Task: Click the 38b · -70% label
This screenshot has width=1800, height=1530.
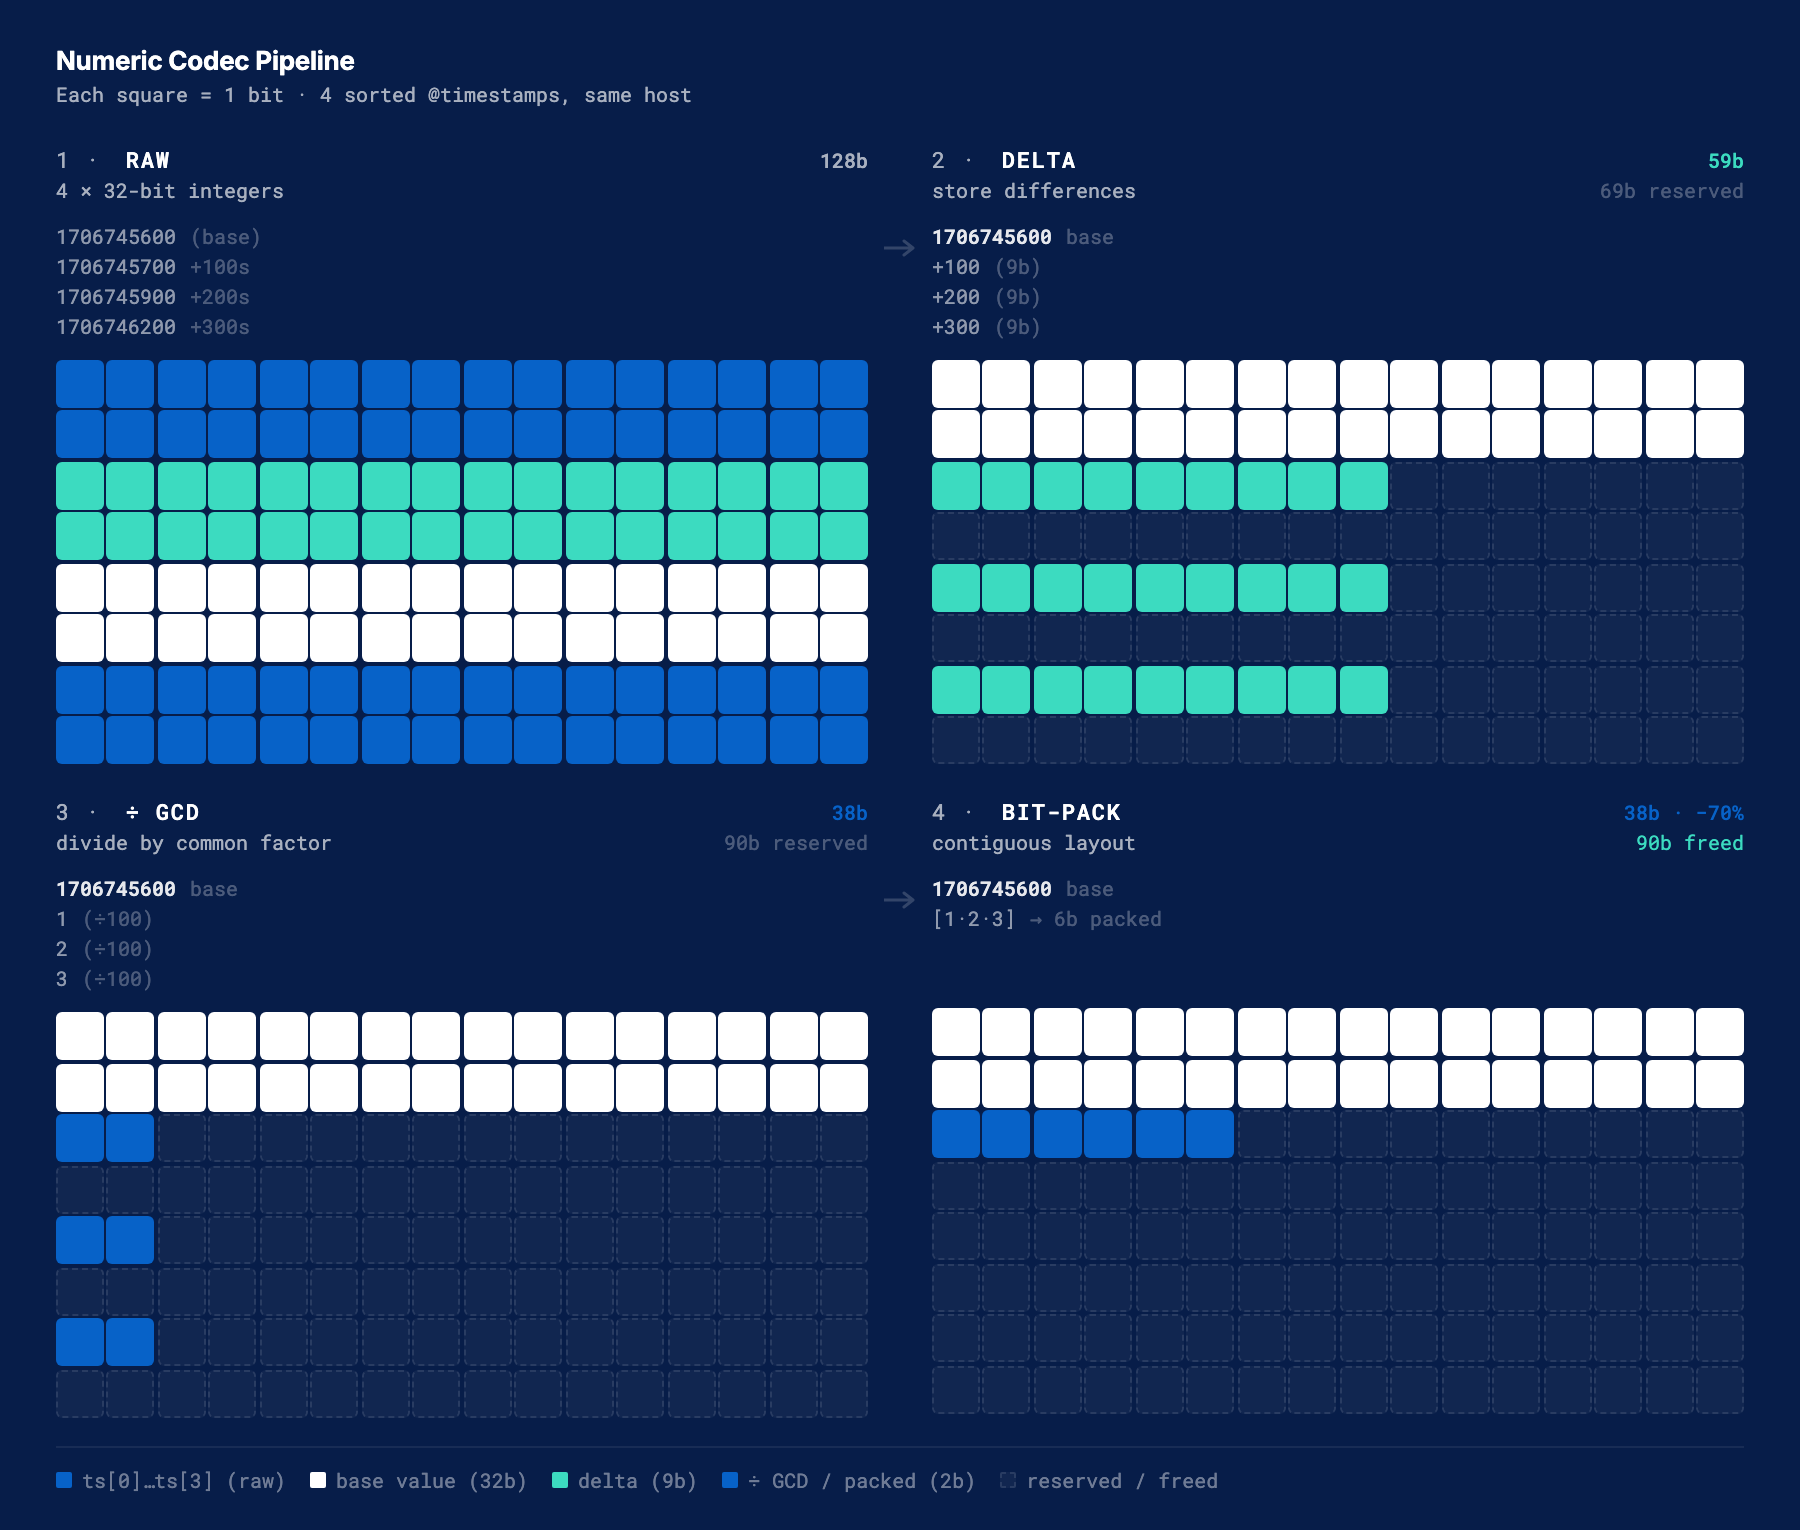Action: point(1683,813)
